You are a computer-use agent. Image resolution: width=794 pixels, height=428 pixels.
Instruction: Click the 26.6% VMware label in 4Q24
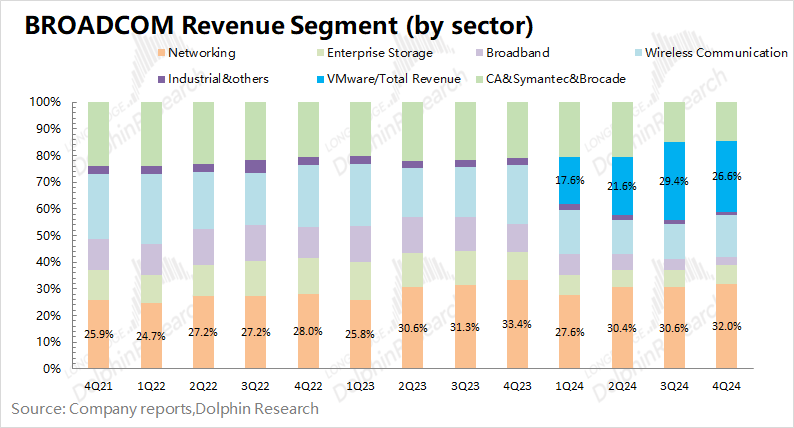[x=727, y=176]
